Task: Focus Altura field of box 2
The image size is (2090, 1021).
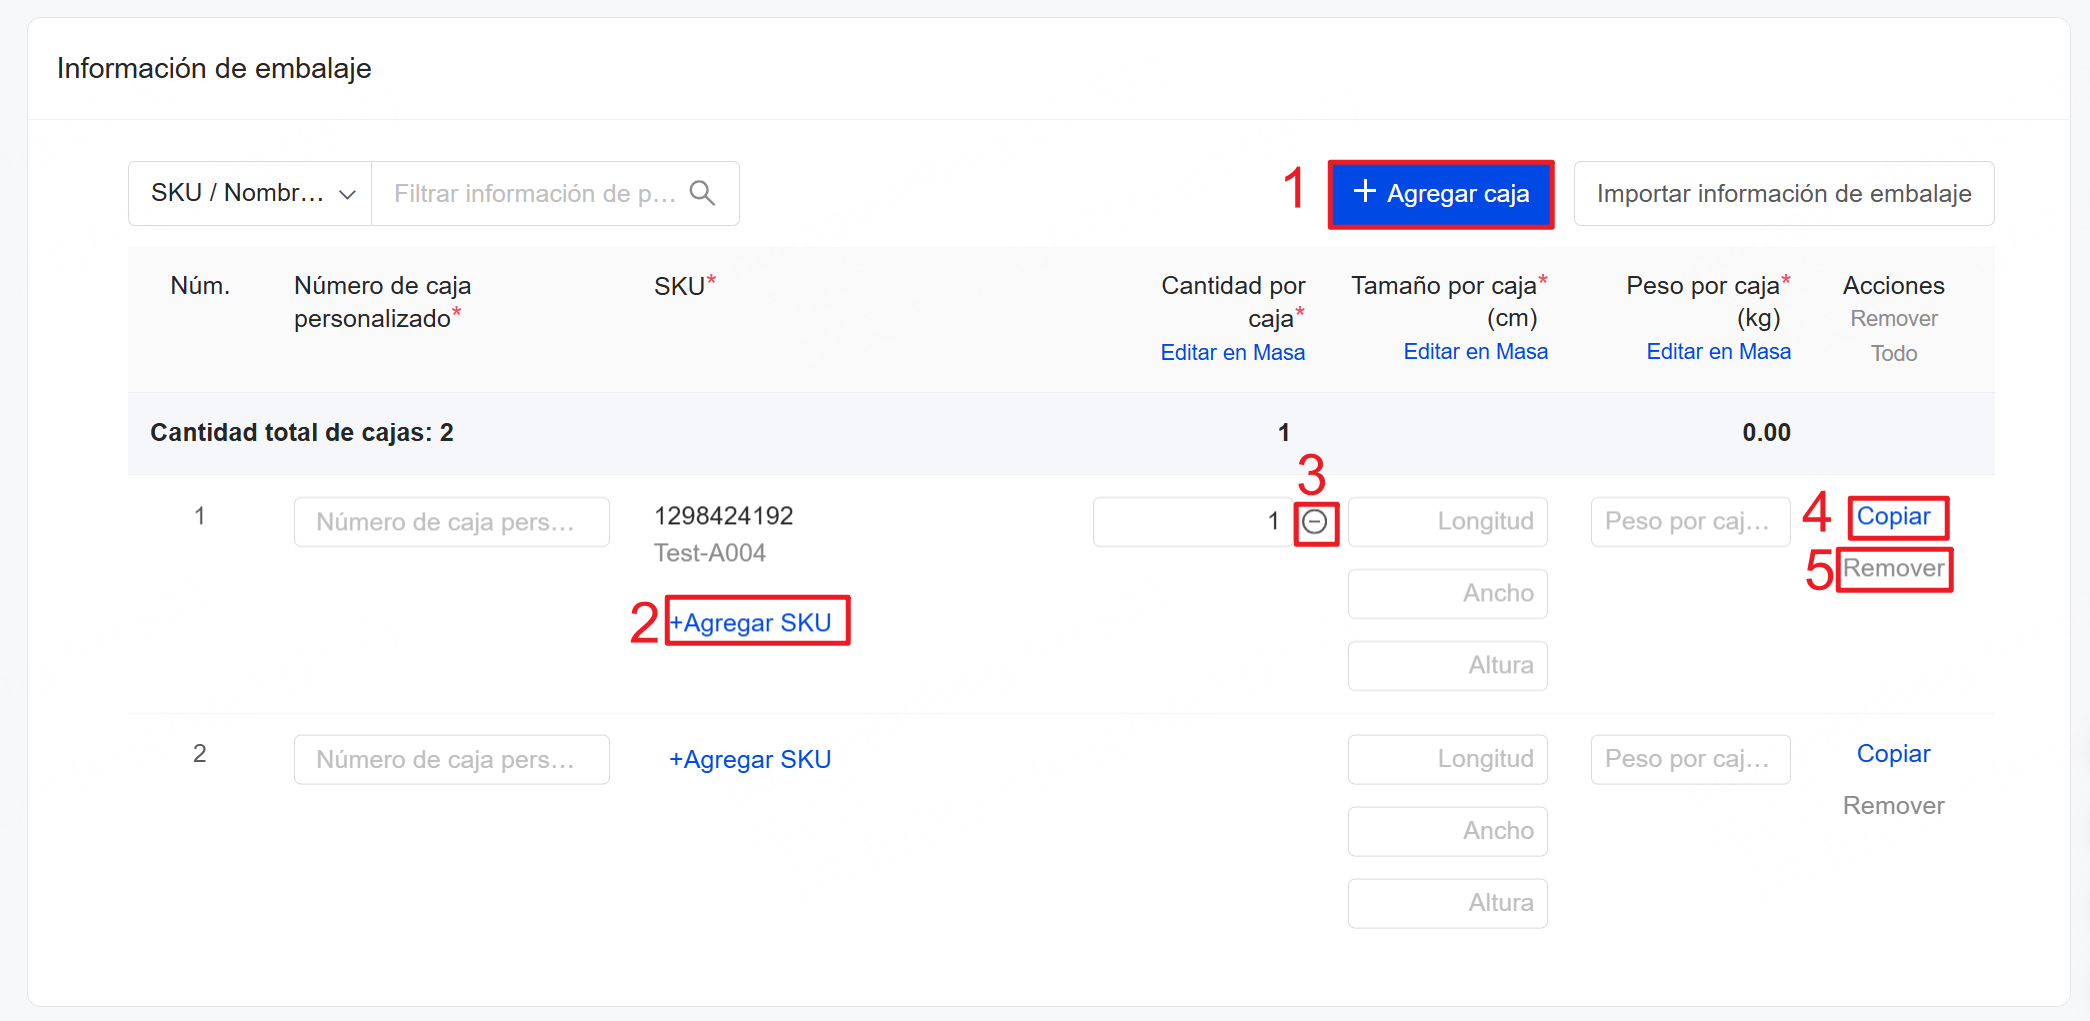Action: point(1448,904)
